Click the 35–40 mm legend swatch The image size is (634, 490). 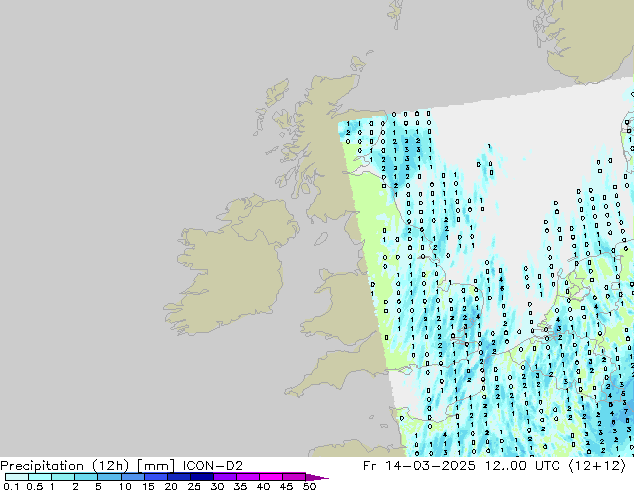(247, 477)
